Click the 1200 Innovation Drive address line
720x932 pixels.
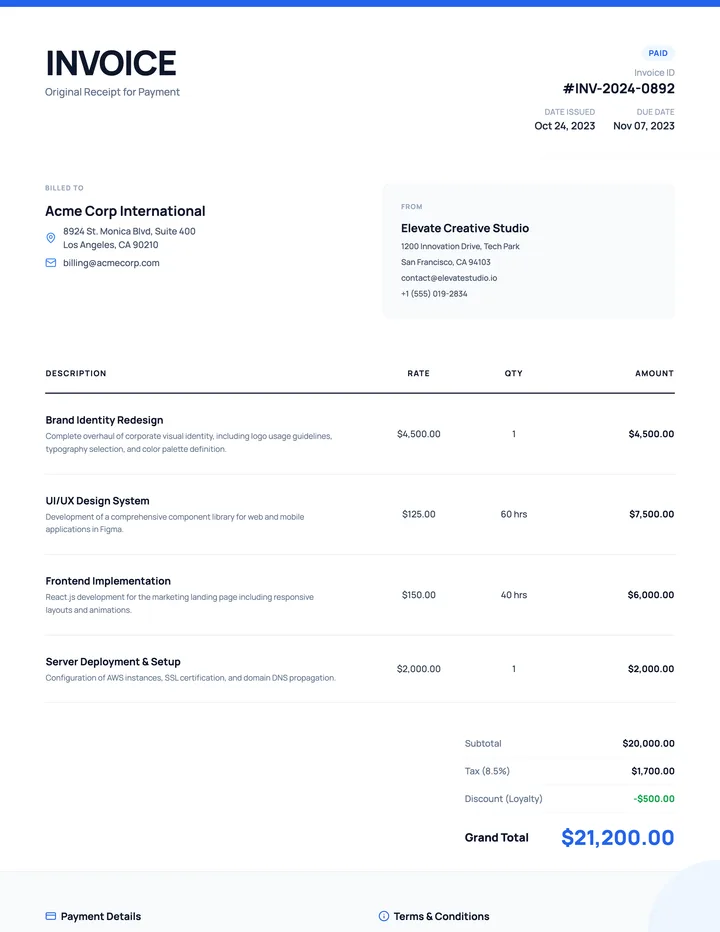[460, 246]
